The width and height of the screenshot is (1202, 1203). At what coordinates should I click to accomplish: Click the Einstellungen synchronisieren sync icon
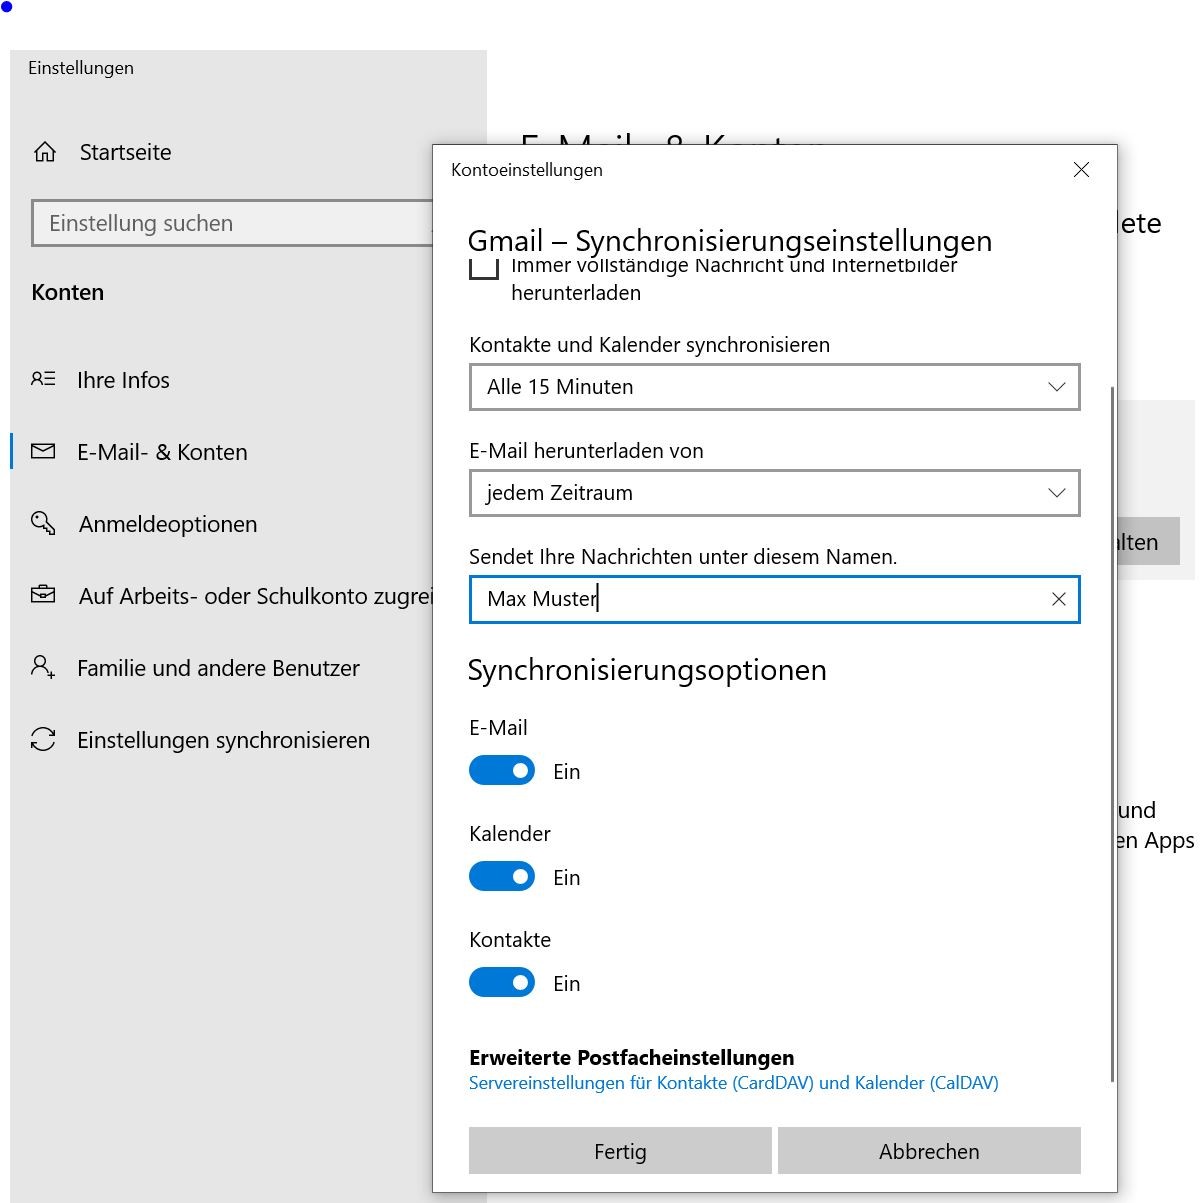click(x=43, y=740)
